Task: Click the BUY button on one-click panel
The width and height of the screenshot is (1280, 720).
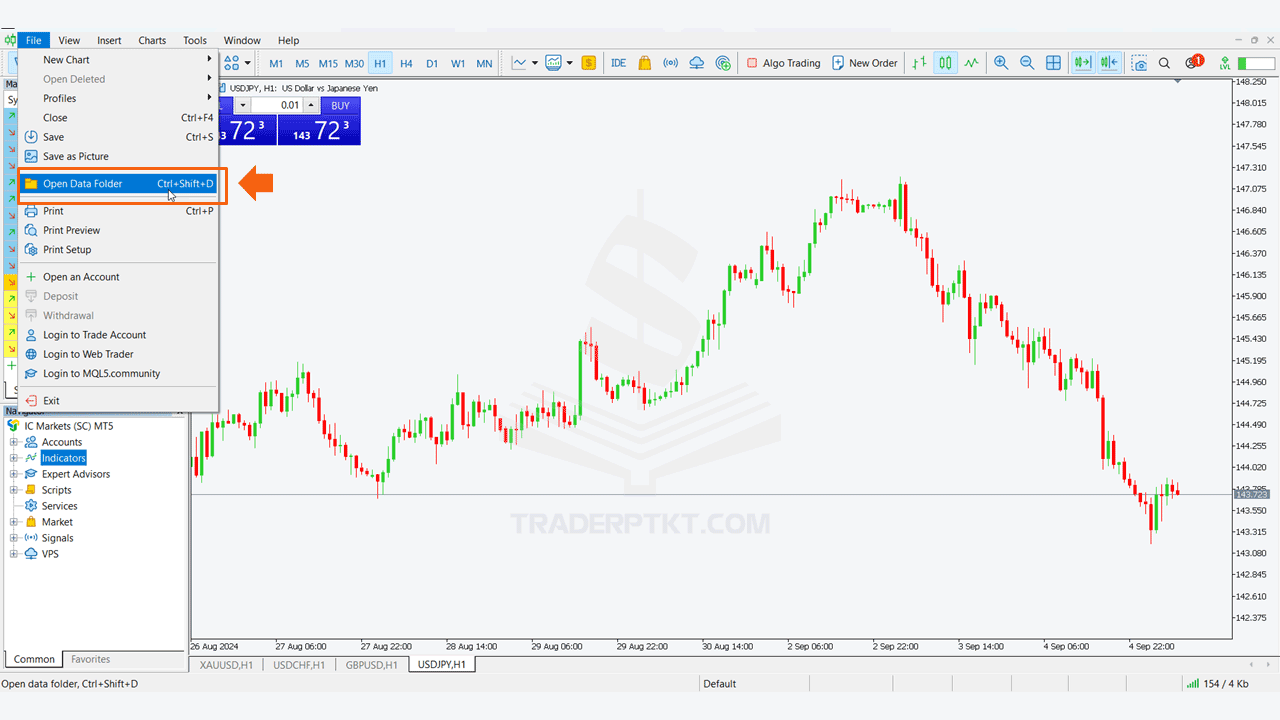Action: tap(340, 105)
